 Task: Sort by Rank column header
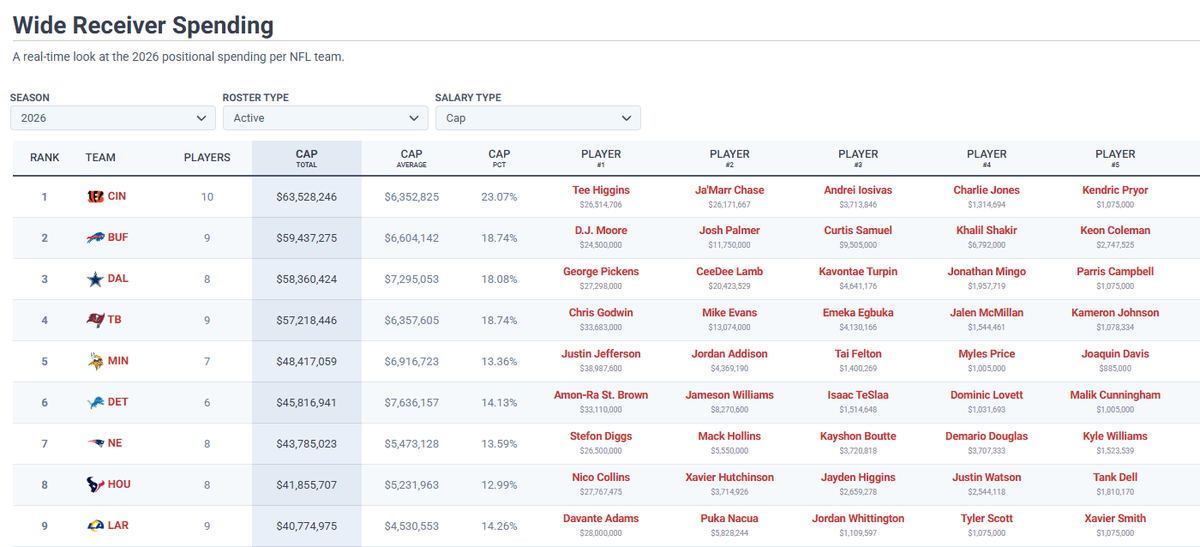pyautogui.click(x=45, y=157)
